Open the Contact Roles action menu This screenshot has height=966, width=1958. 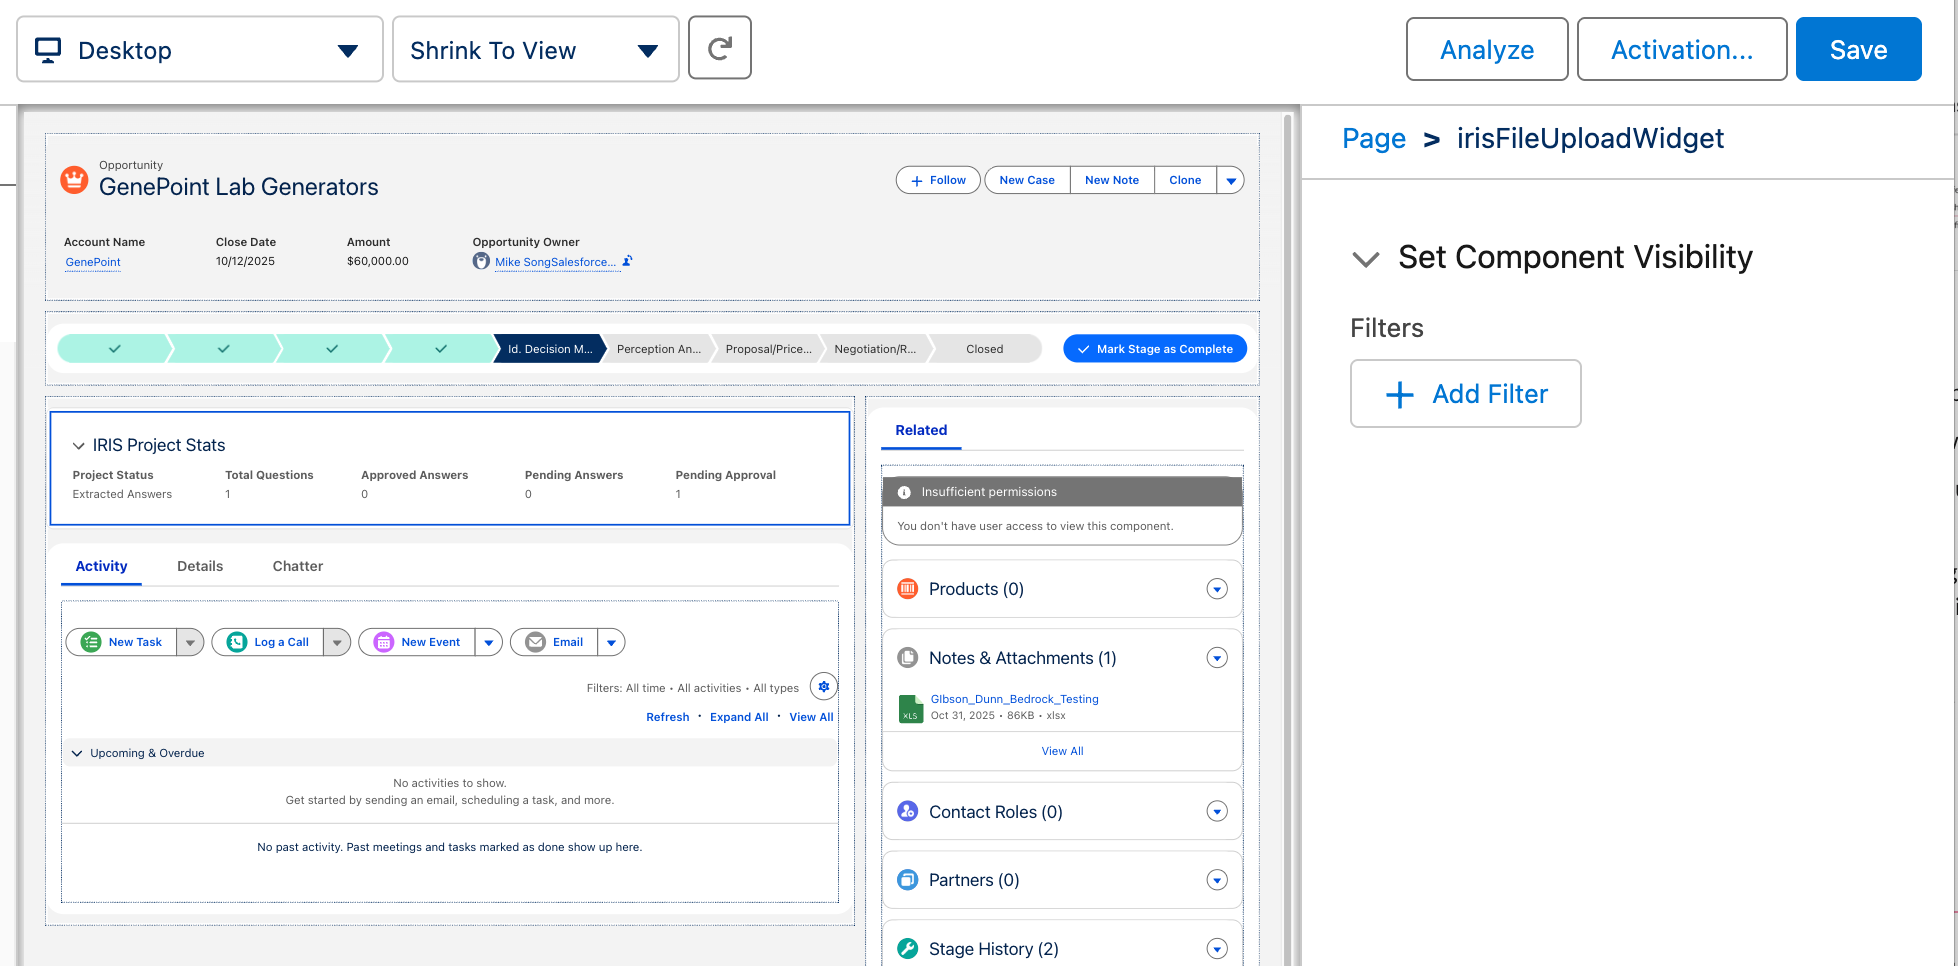click(1217, 812)
